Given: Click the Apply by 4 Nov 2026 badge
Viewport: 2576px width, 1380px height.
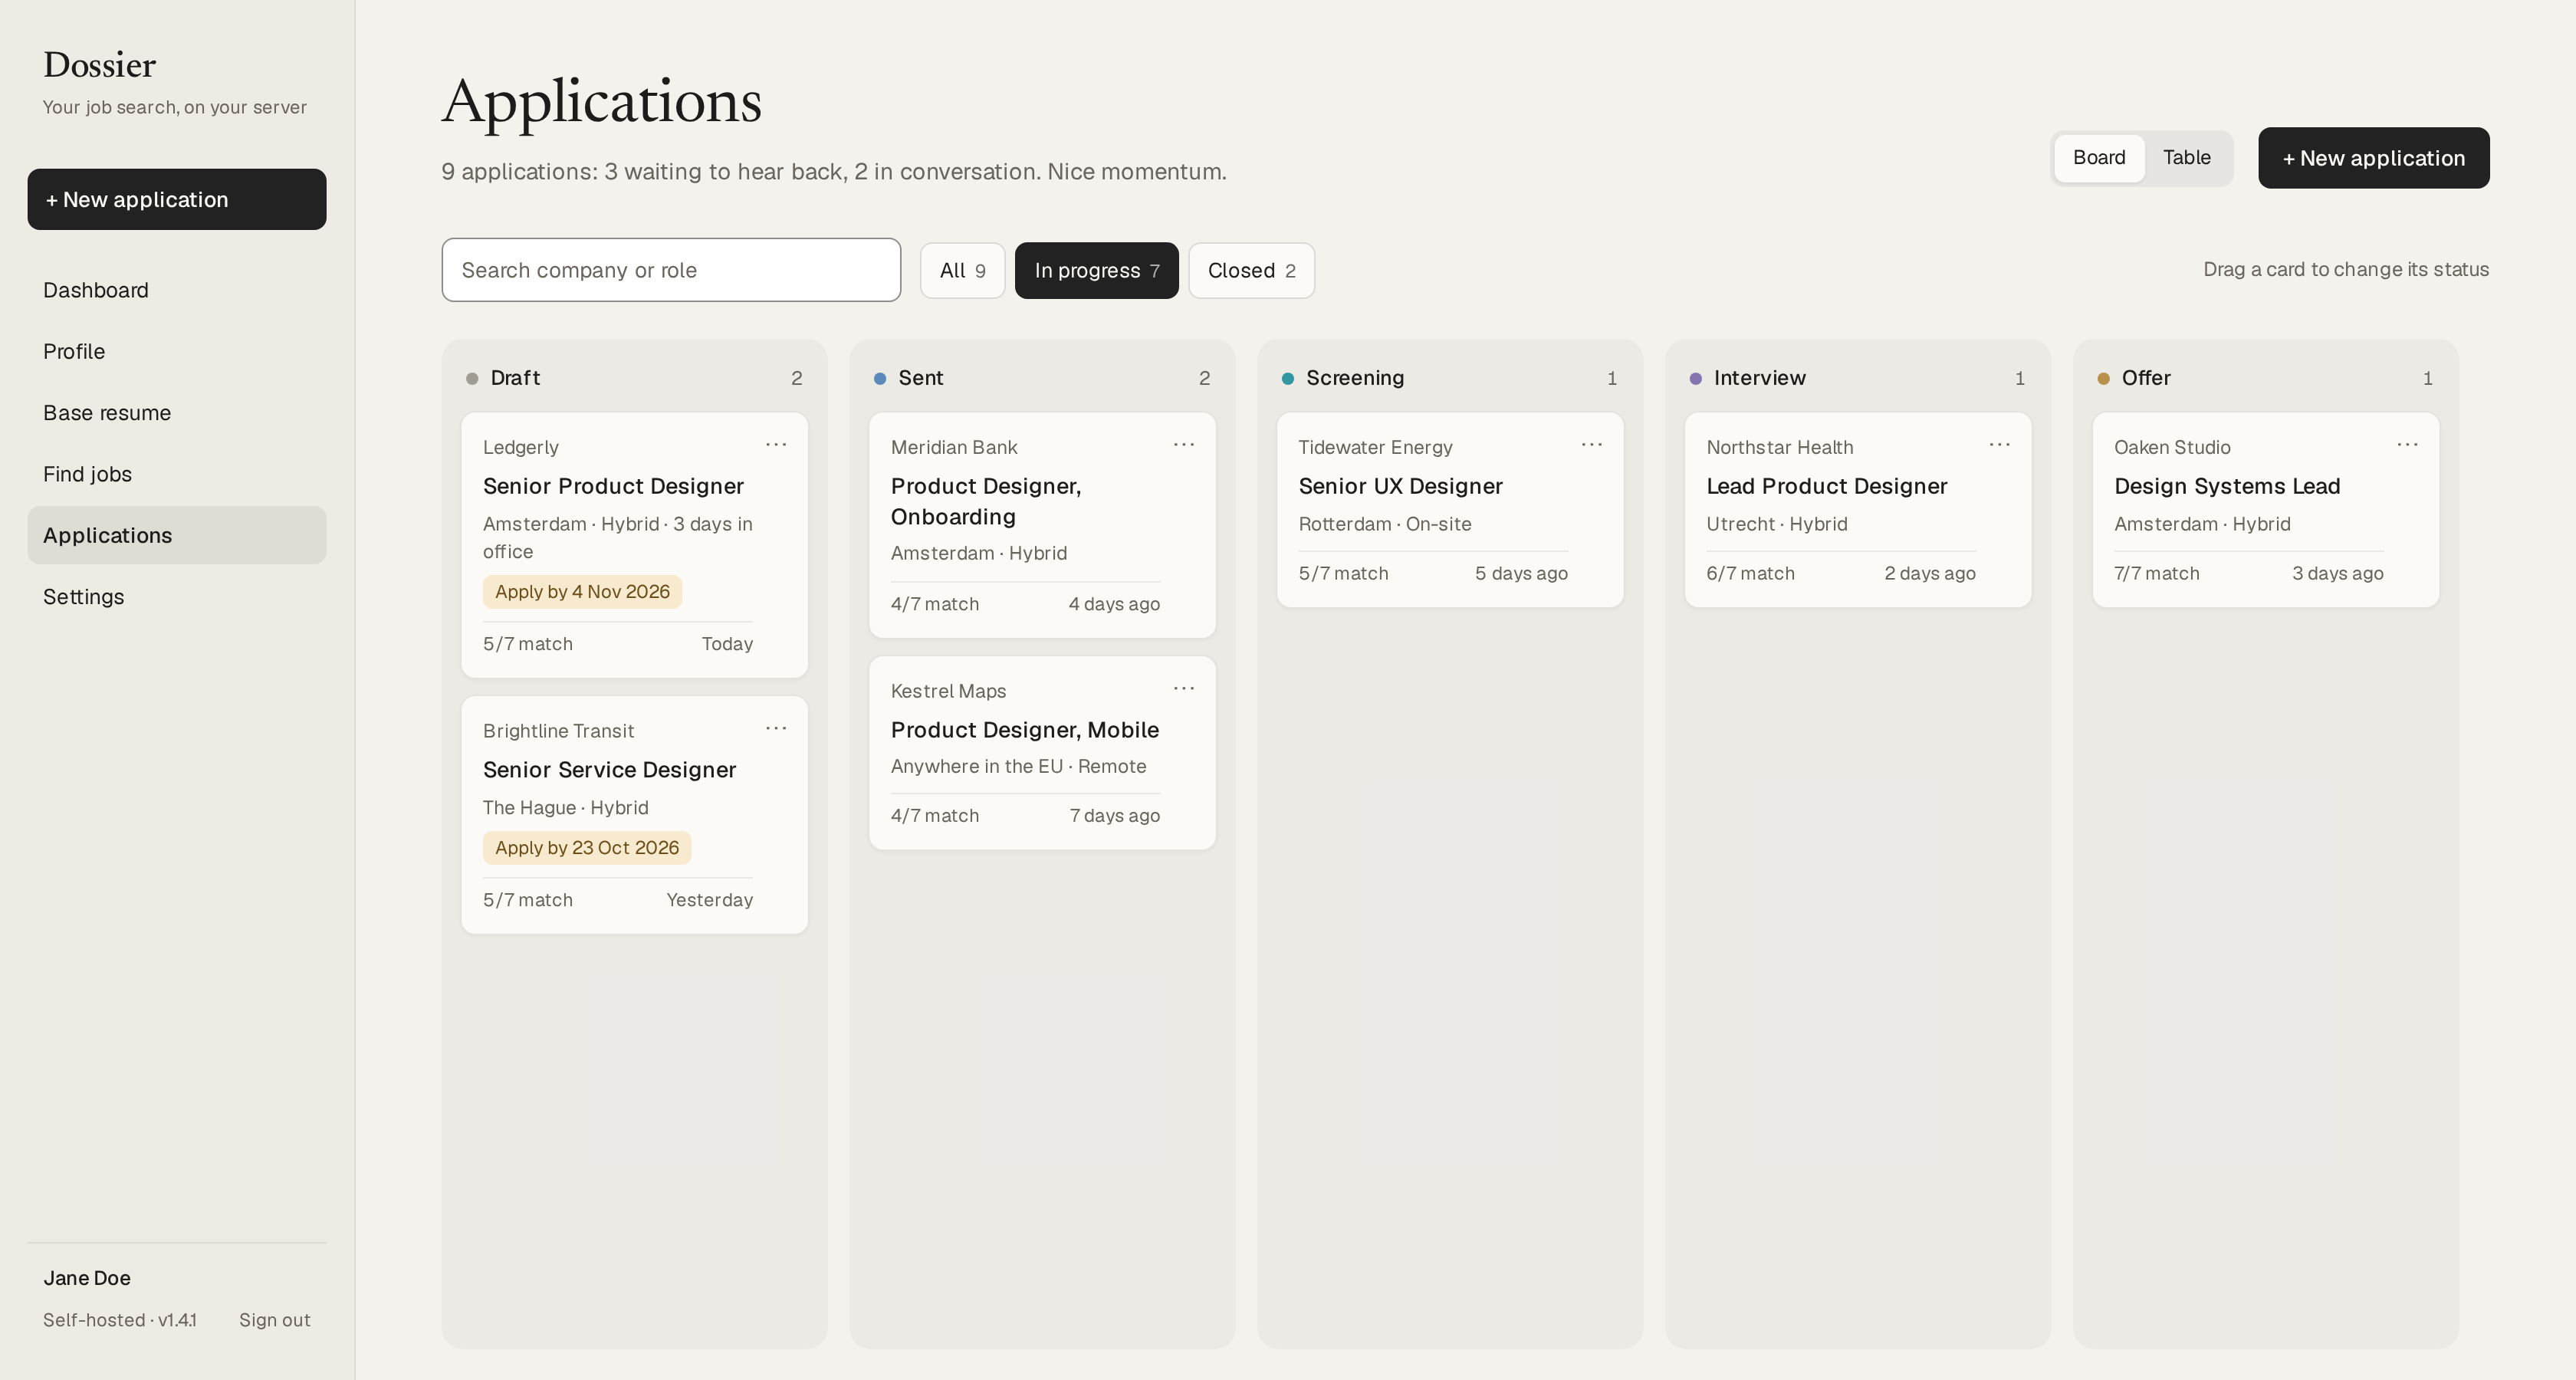Looking at the screenshot, I should pos(582,592).
